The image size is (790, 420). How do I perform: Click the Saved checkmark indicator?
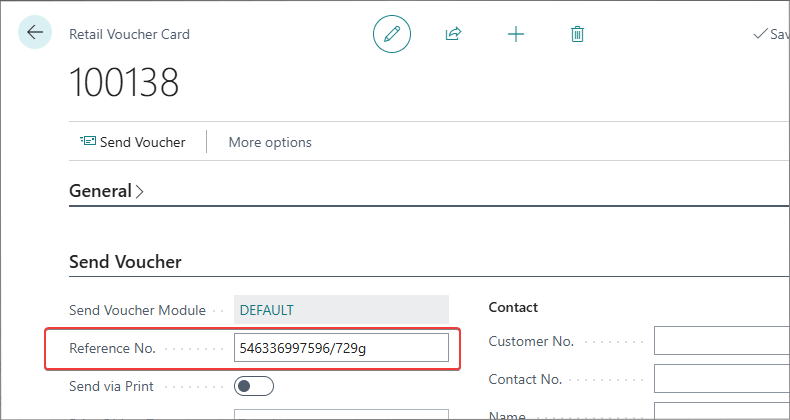[x=771, y=34]
